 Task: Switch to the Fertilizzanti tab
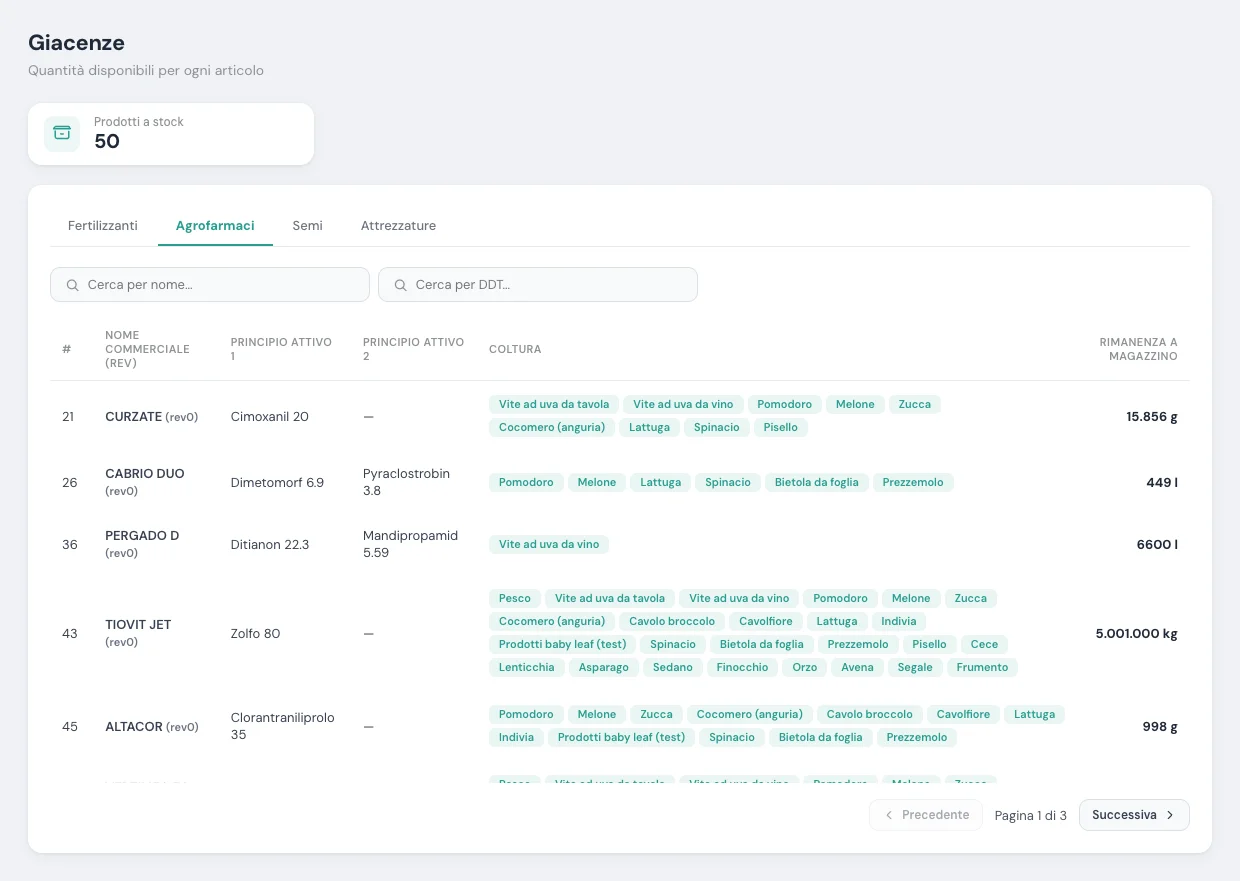click(103, 226)
